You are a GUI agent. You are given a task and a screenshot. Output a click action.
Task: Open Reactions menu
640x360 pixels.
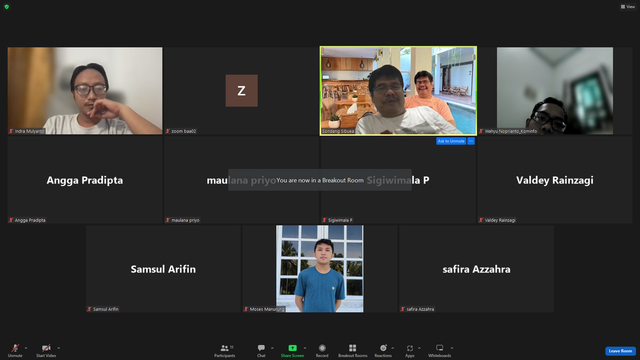(x=383, y=350)
